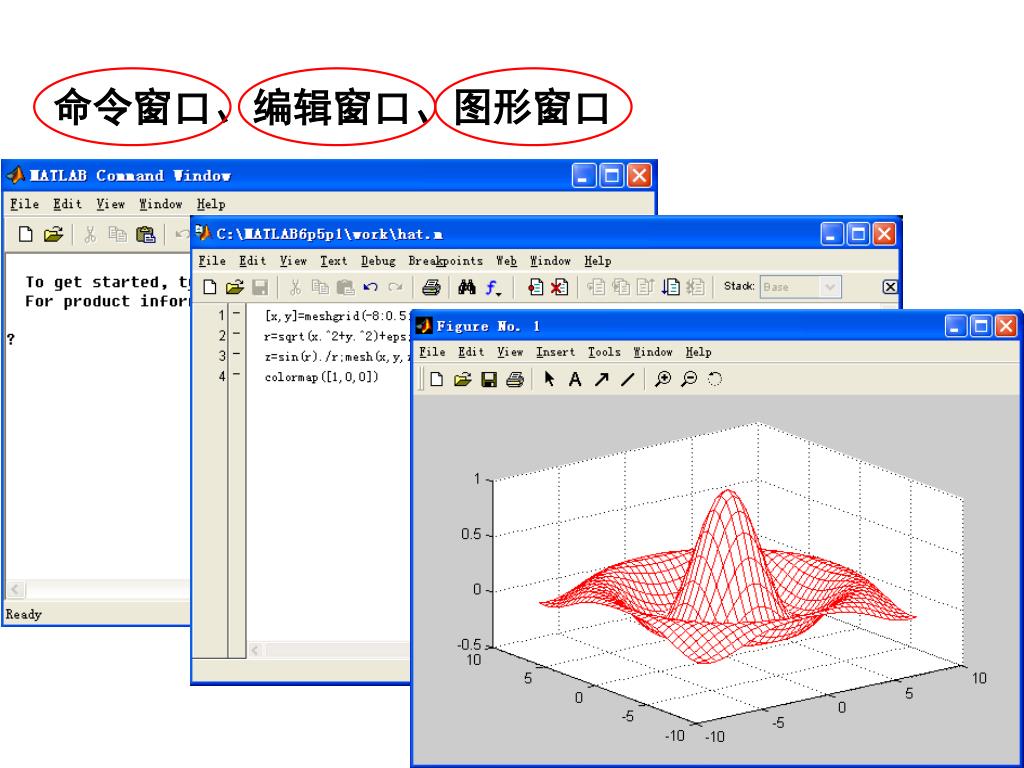This screenshot has height=768, width=1024.
Task: Click Print icon in hat.m editor toolbar
Action: [431, 287]
